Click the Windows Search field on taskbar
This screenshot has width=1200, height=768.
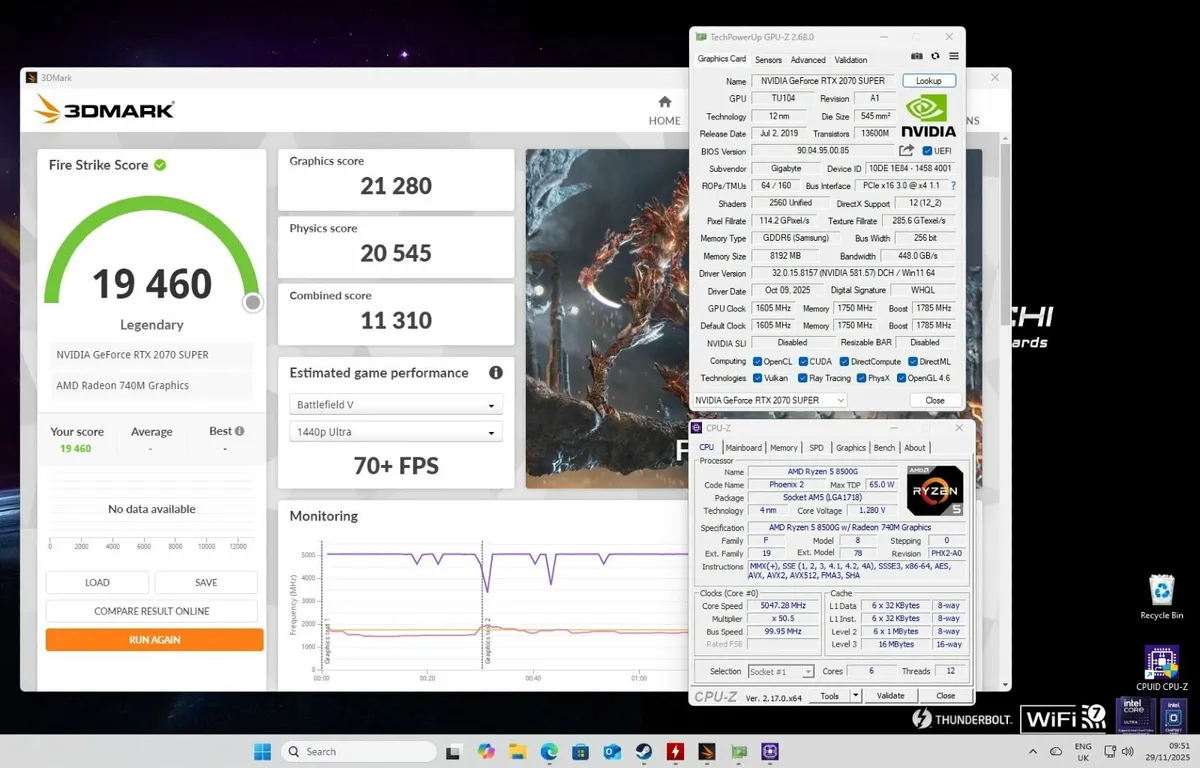[360, 751]
